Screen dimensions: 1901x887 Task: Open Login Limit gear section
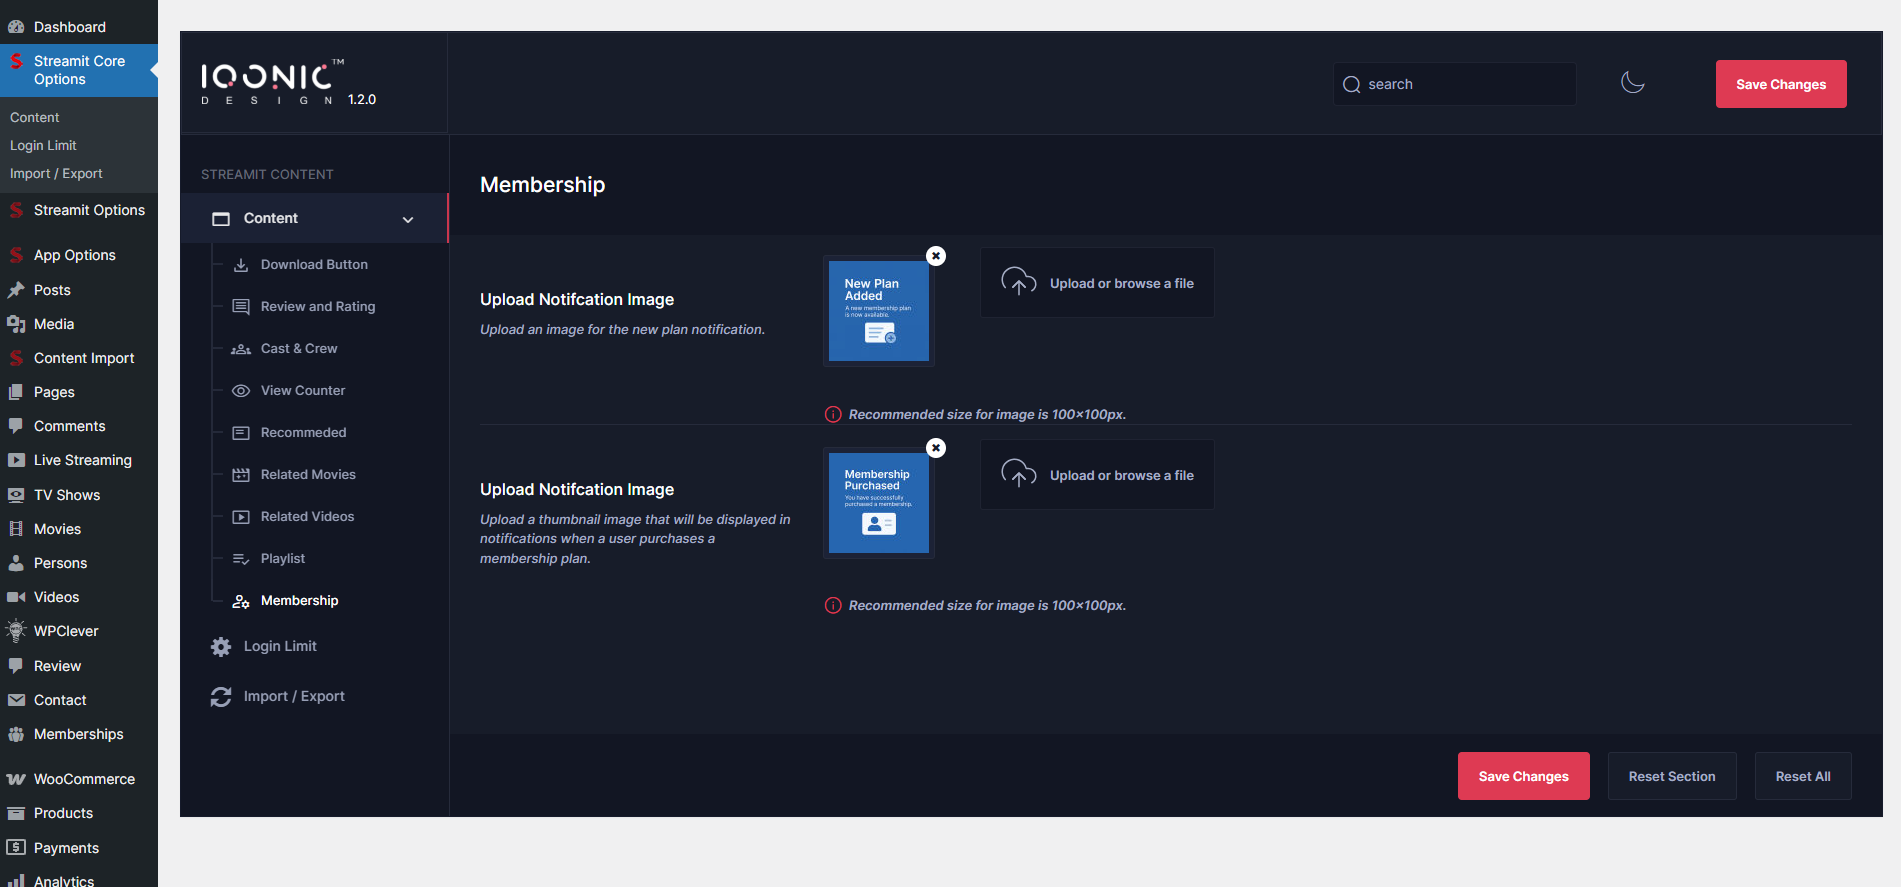[279, 647]
